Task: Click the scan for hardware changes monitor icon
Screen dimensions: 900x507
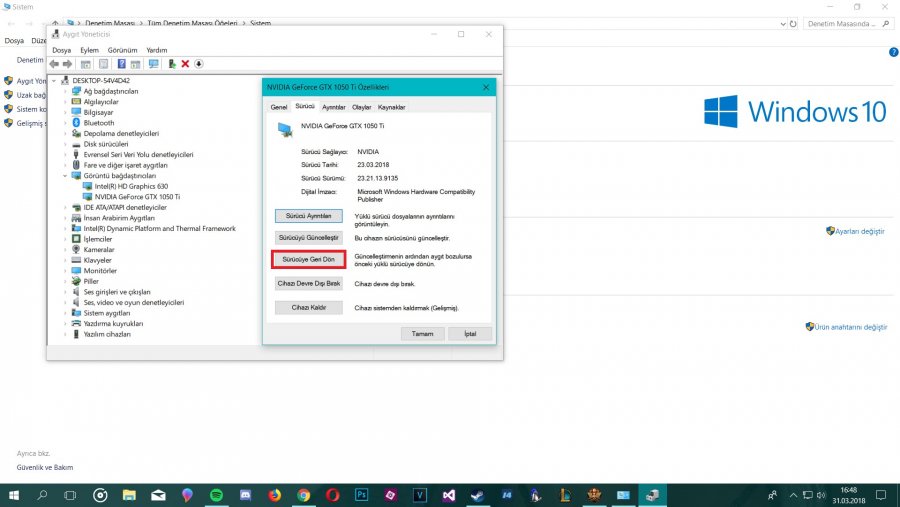Action: pos(153,64)
